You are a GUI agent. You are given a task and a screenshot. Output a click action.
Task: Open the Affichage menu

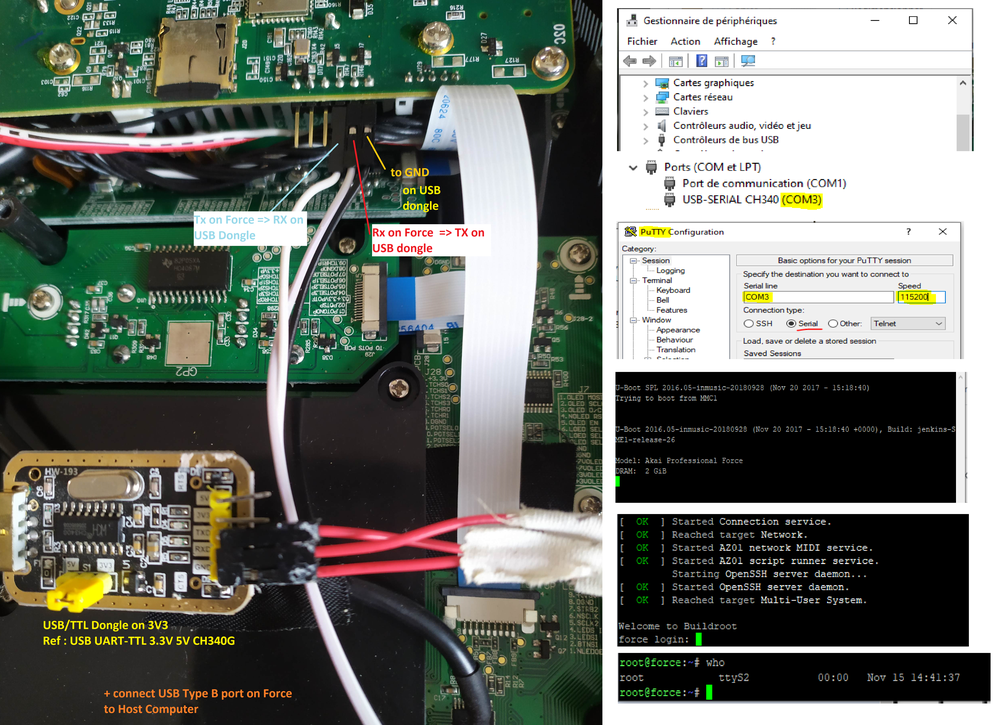tap(735, 41)
